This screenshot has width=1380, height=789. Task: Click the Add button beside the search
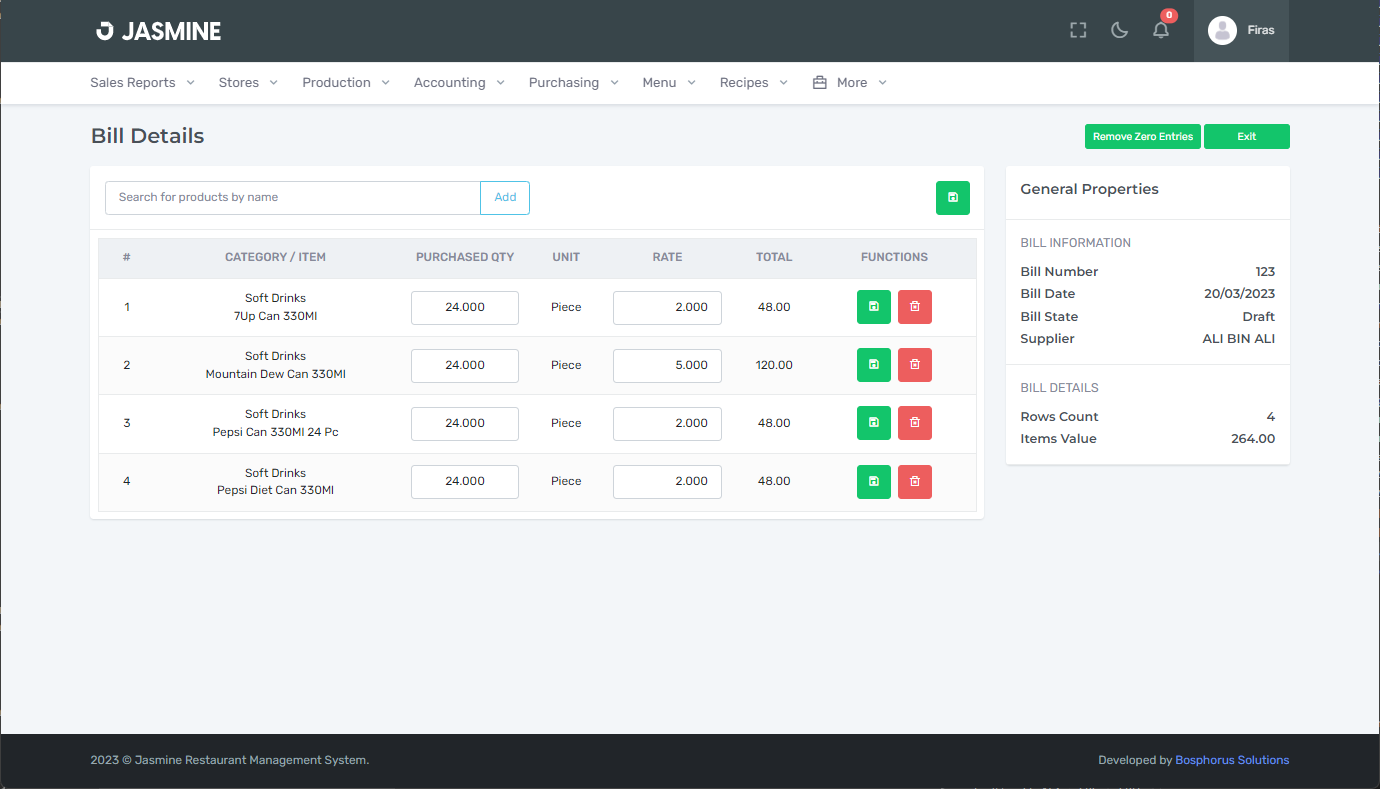(505, 198)
